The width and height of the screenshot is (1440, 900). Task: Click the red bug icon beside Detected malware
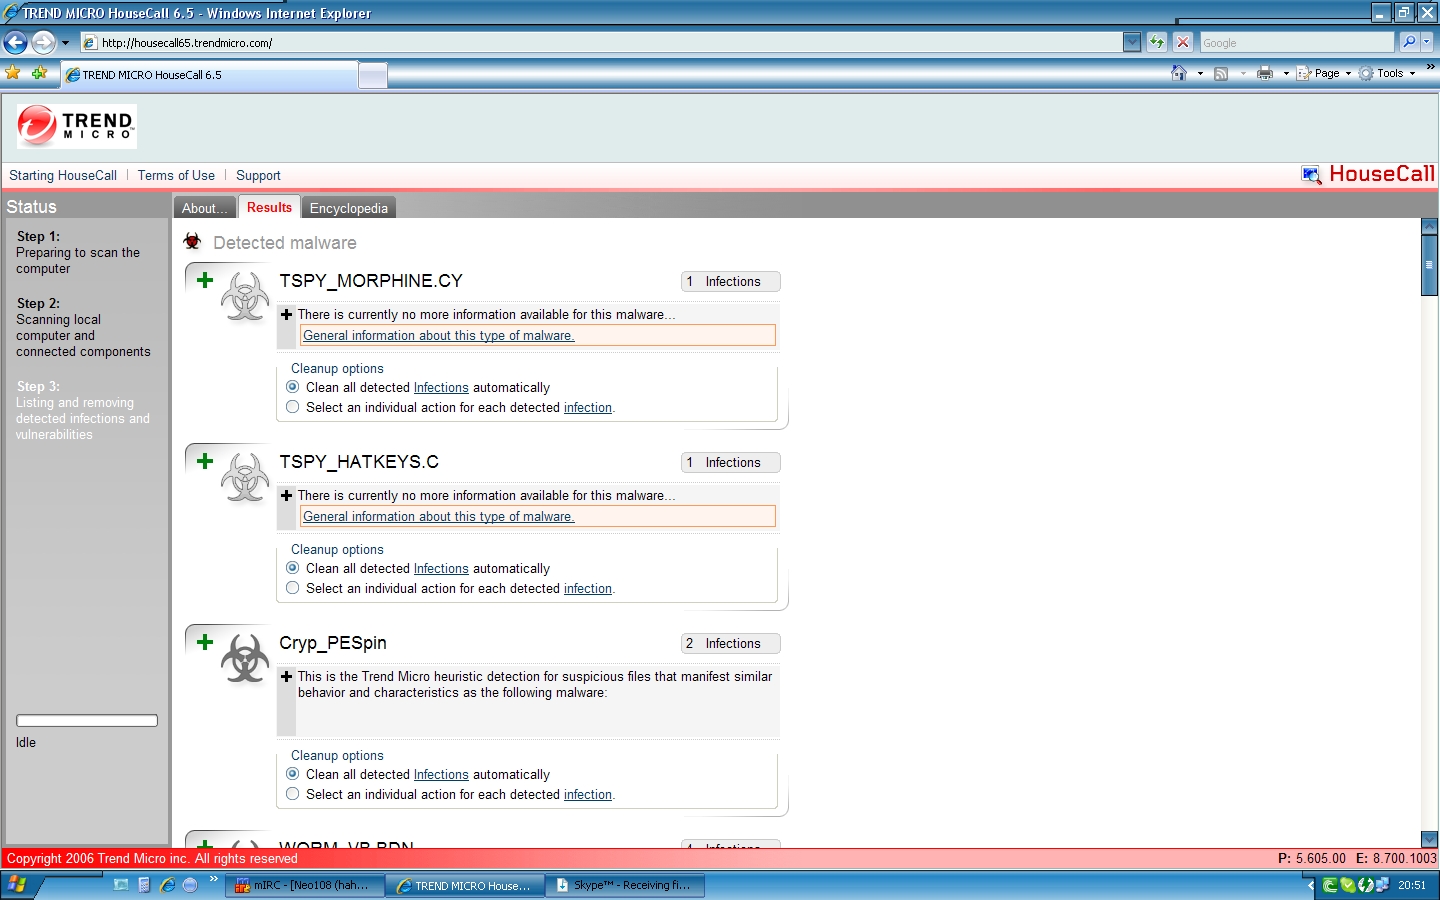pyautogui.click(x=193, y=242)
